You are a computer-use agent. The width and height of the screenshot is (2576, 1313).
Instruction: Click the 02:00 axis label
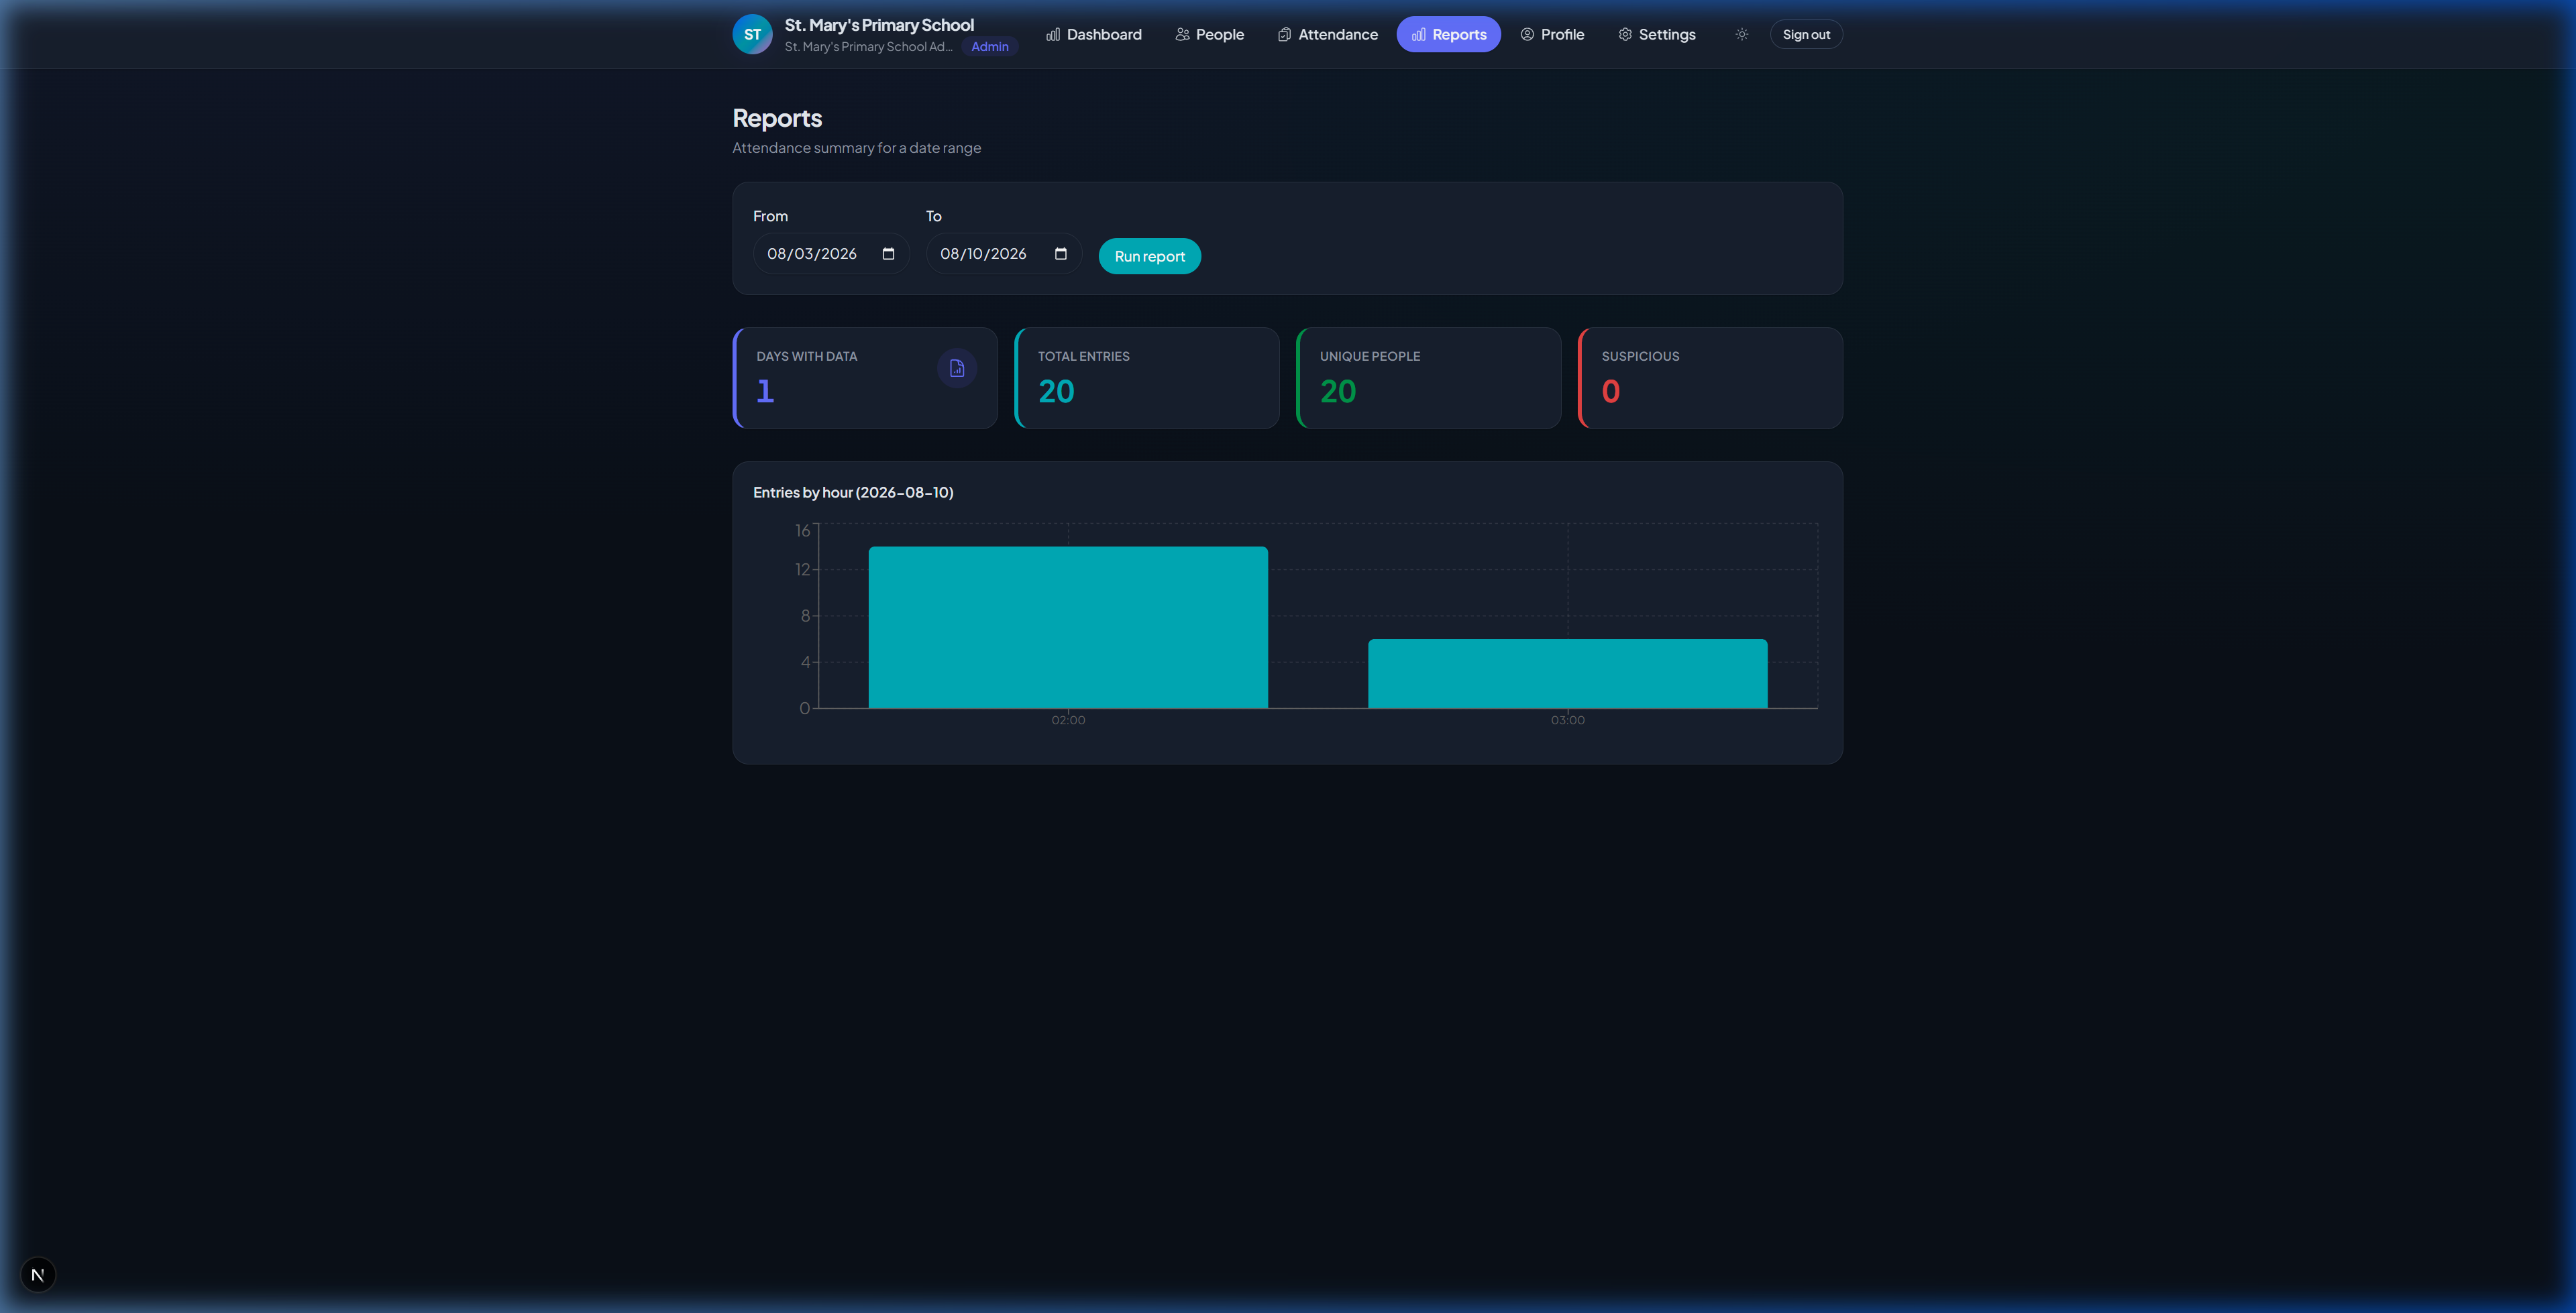click(1068, 720)
